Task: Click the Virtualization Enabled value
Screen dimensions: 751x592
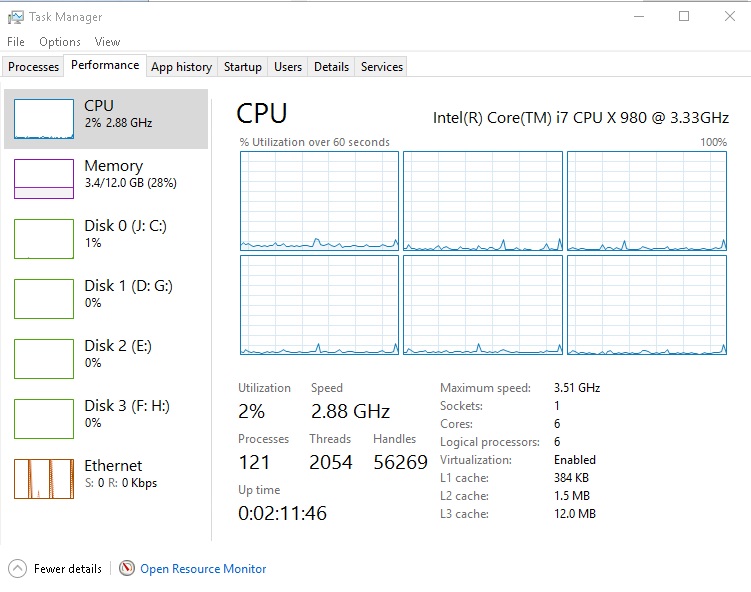Action: [575, 460]
